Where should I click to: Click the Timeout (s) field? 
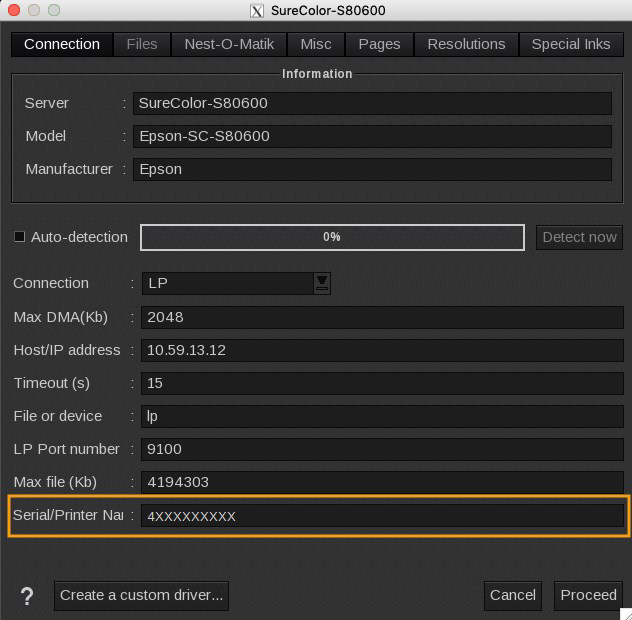click(381, 383)
